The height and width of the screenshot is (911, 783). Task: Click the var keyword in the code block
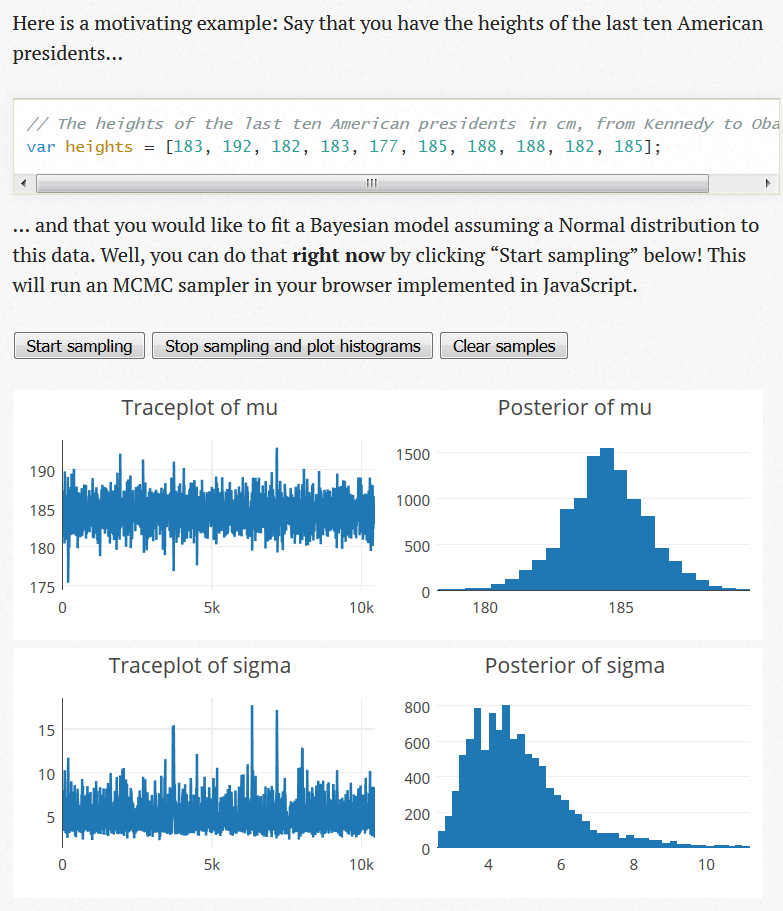(x=41, y=145)
